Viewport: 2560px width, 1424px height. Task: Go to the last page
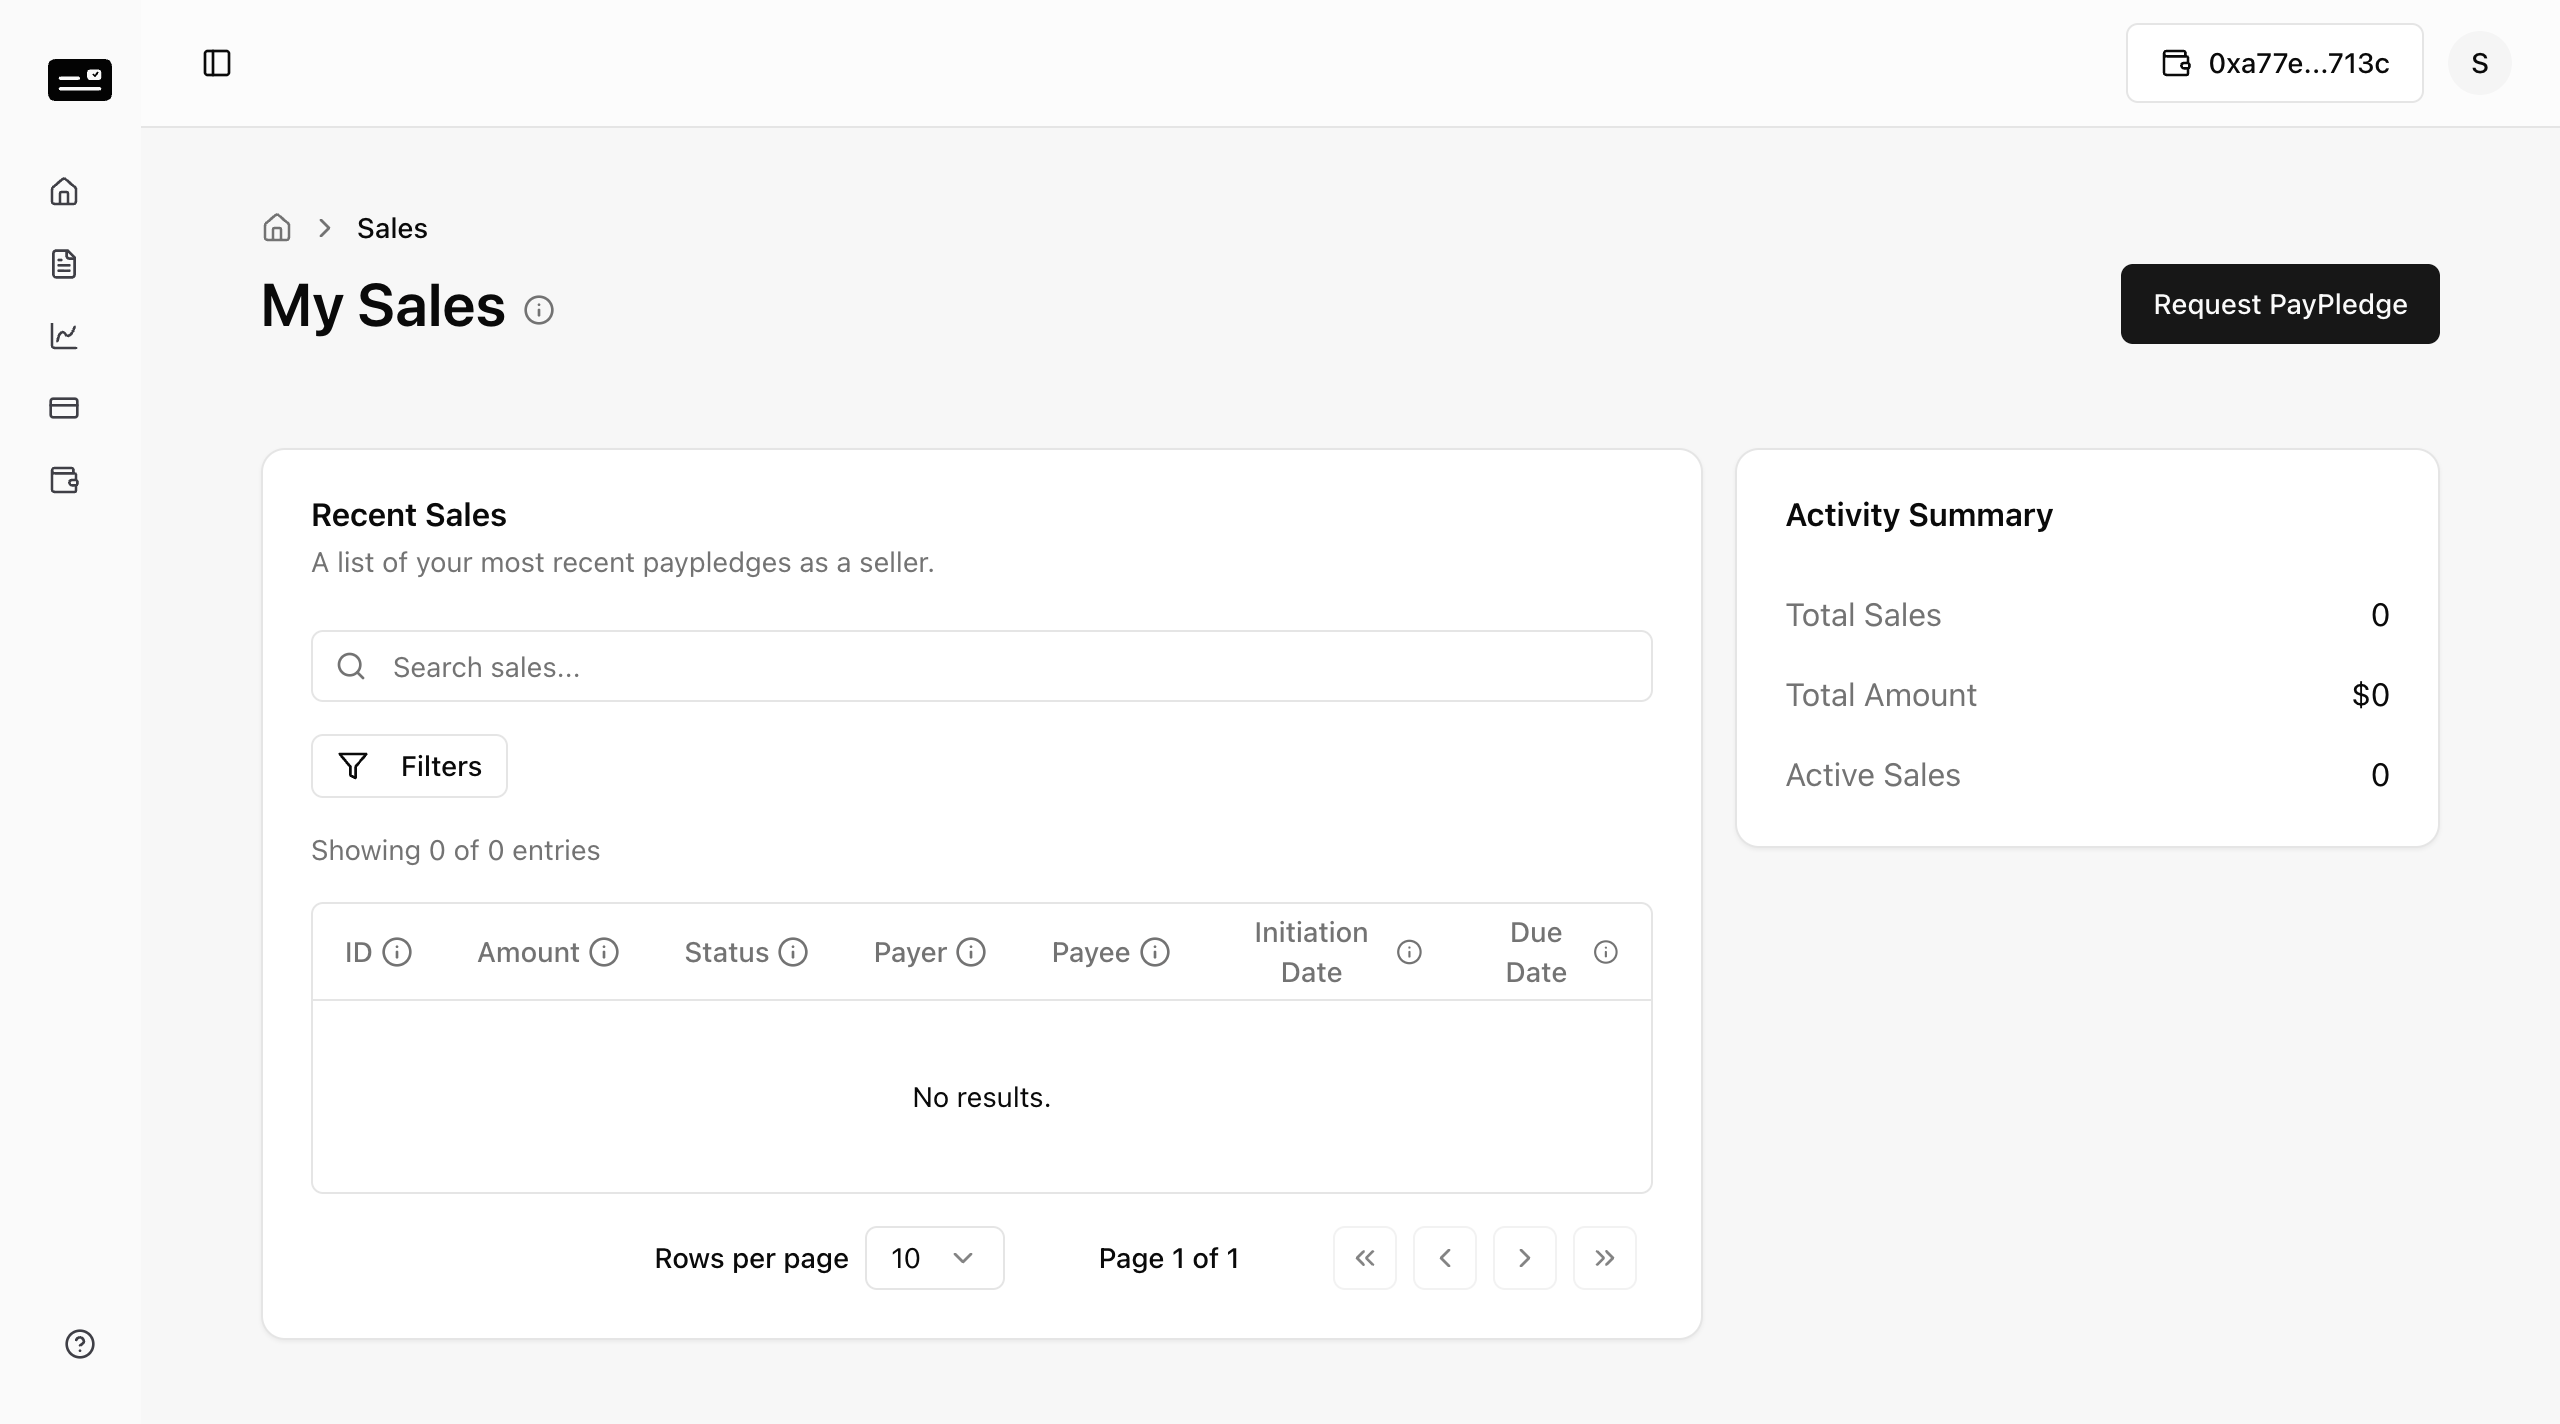(x=1605, y=1258)
